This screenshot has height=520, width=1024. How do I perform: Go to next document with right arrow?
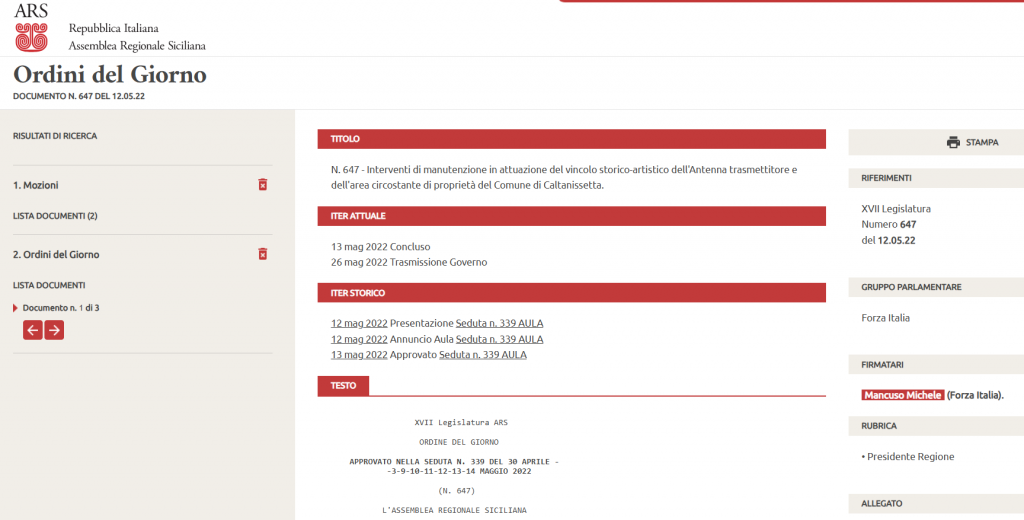click(x=54, y=330)
